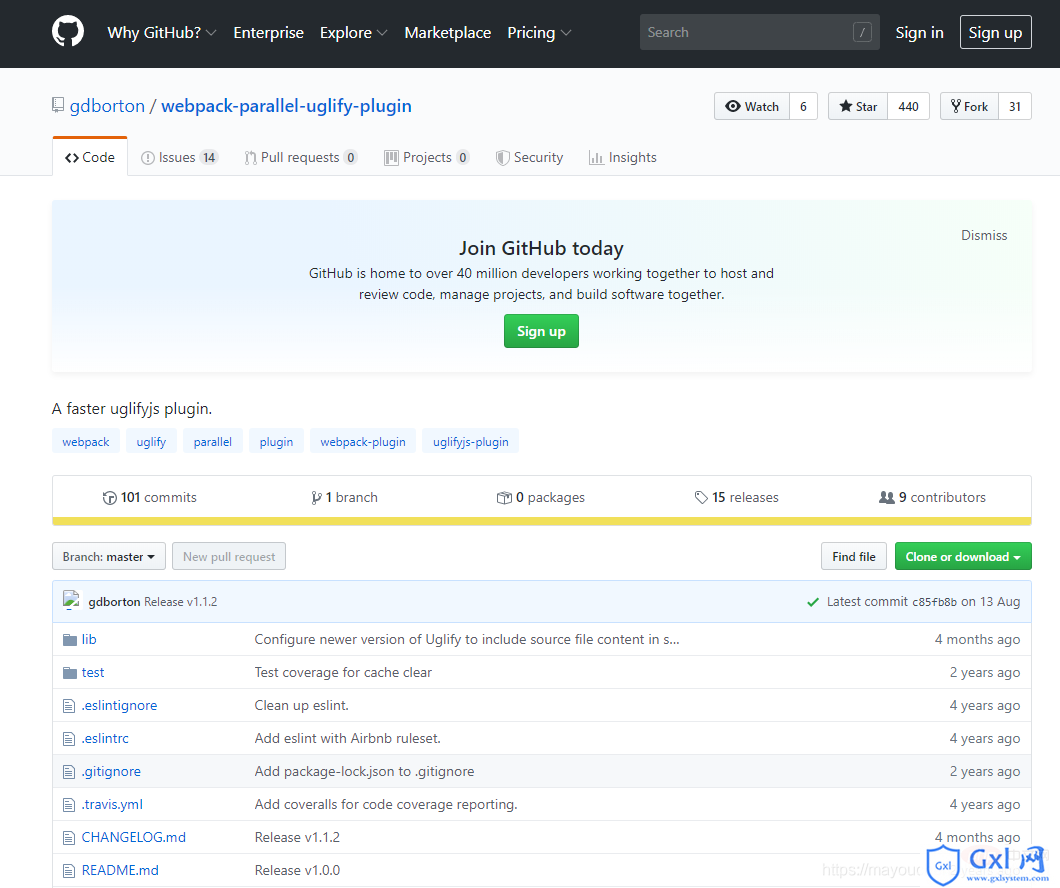The width and height of the screenshot is (1060, 888).
Task: Click the webpack-parallel-uglify-plugin repository name
Action: tap(286, 106)
